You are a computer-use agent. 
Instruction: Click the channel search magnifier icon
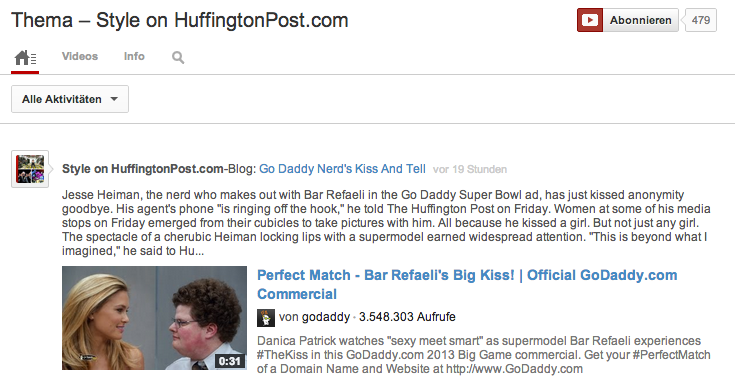click(x=178, y=57)
